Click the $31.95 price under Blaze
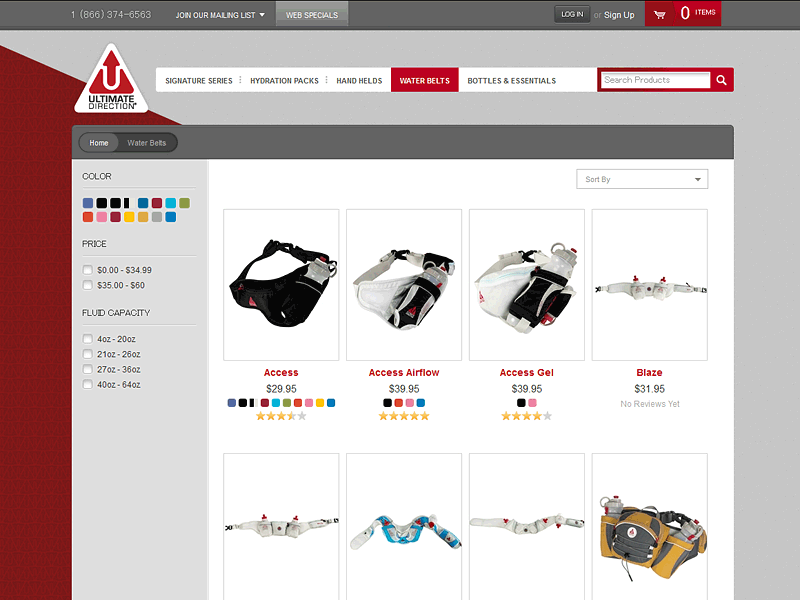The image size is (800, 600). (649, 389)
